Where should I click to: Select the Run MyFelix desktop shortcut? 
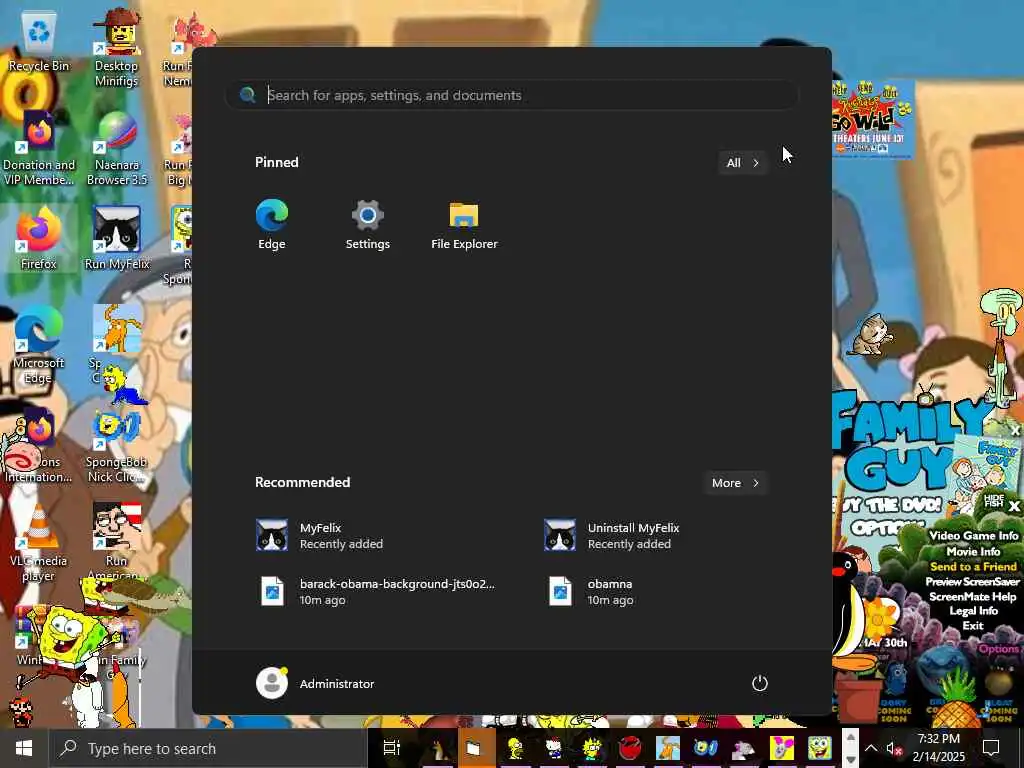coord(117,238)
